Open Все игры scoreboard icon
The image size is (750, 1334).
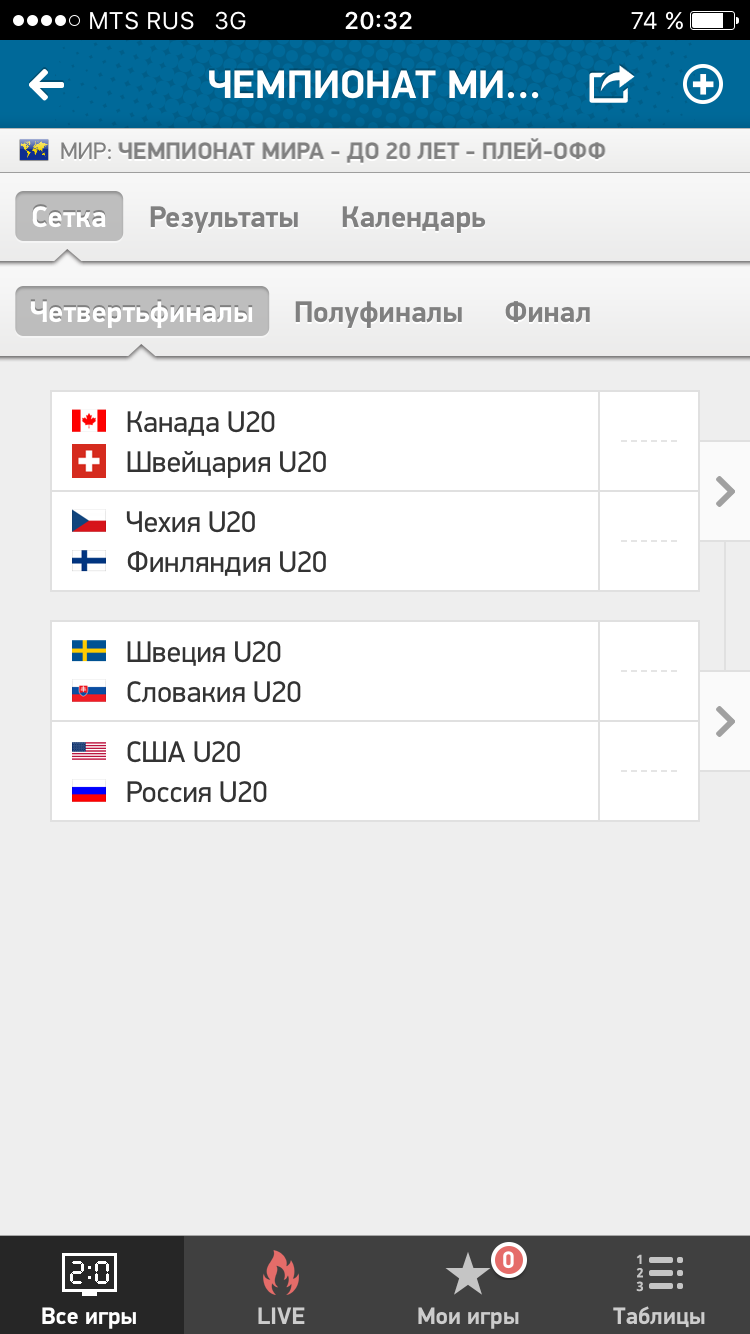coord(89,1274)
